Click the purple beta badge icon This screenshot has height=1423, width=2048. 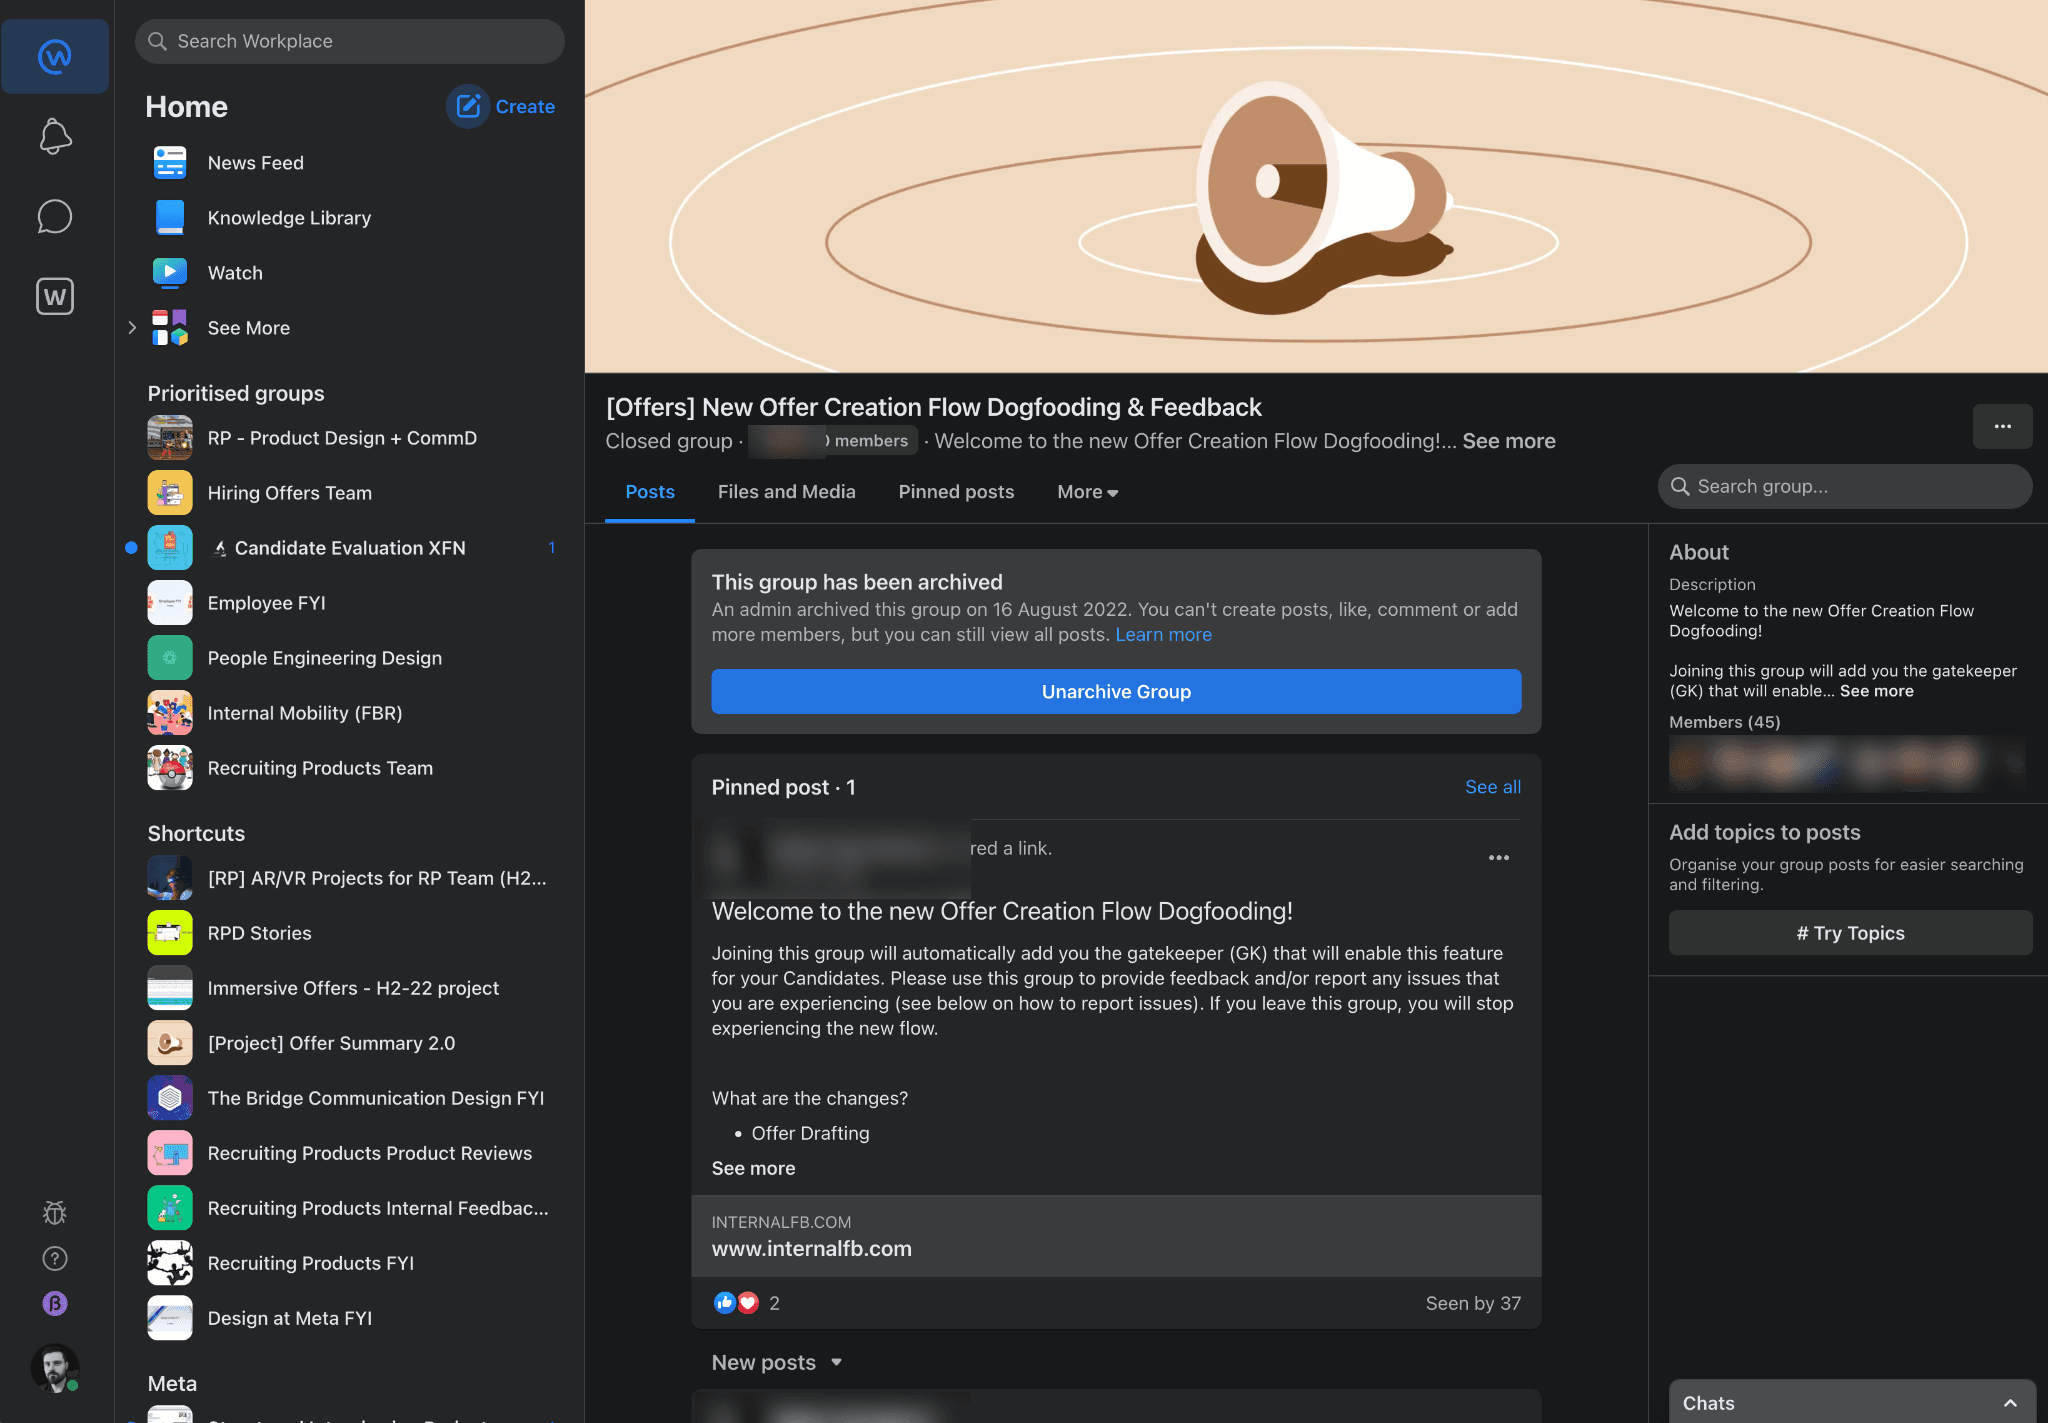(x=55, y=1303)
